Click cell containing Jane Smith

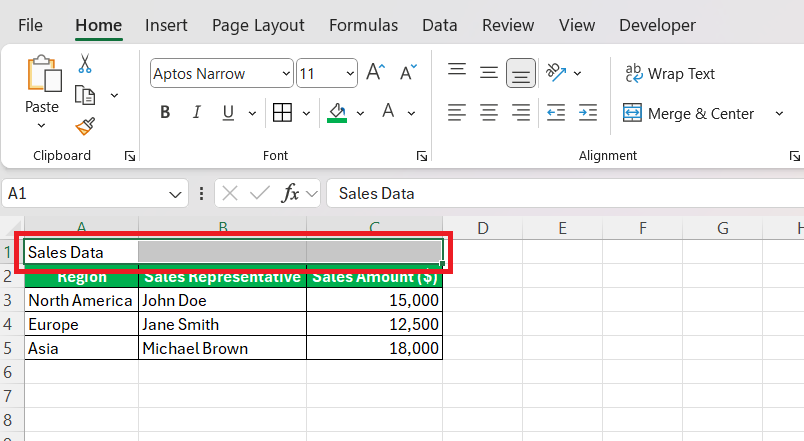coord(223,324)
